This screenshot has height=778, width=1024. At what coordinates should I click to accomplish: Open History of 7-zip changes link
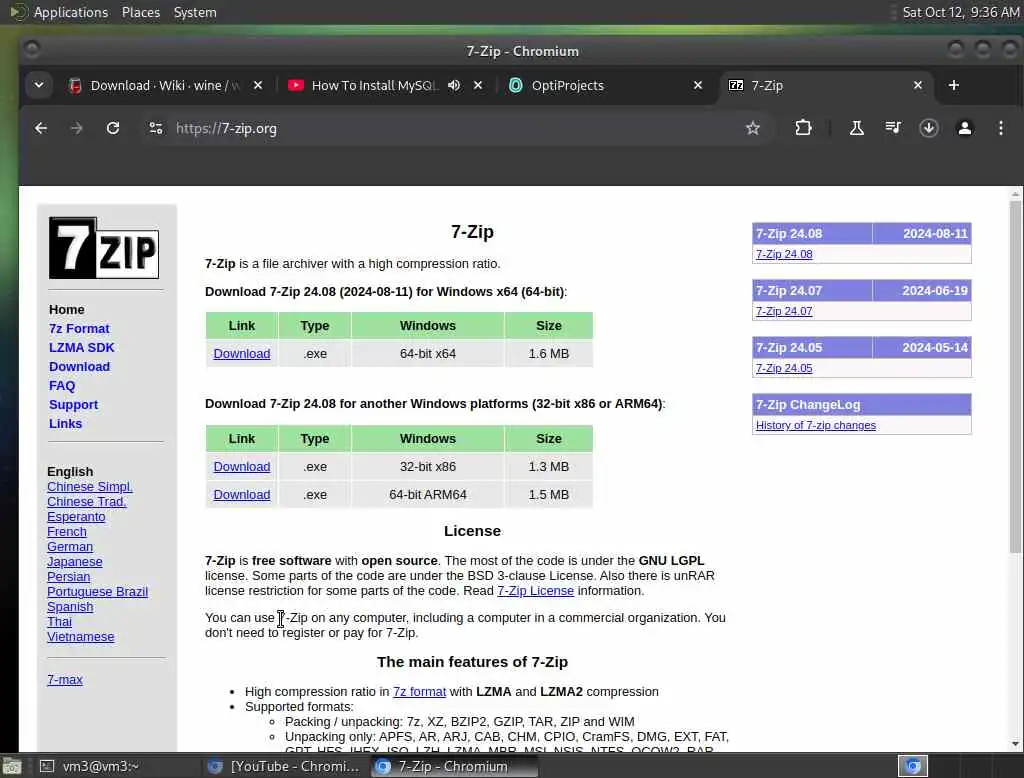[816, 425]
